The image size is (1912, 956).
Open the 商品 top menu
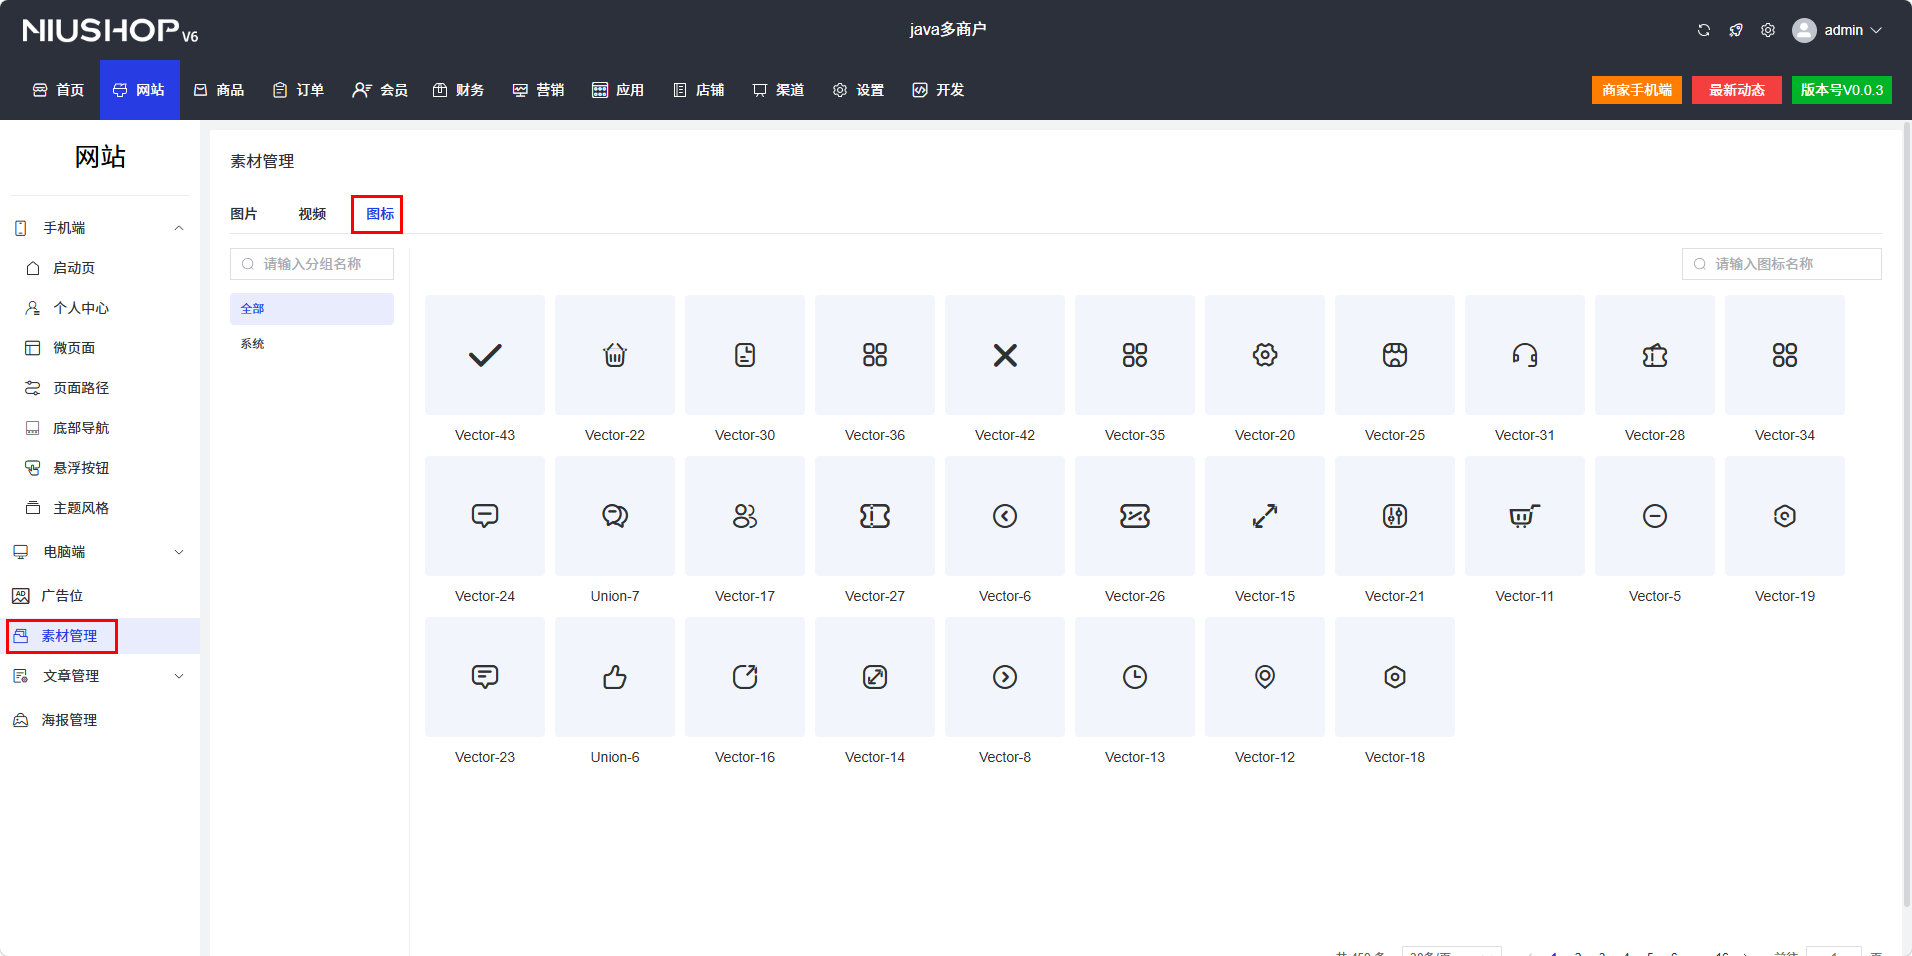(219, 90)
